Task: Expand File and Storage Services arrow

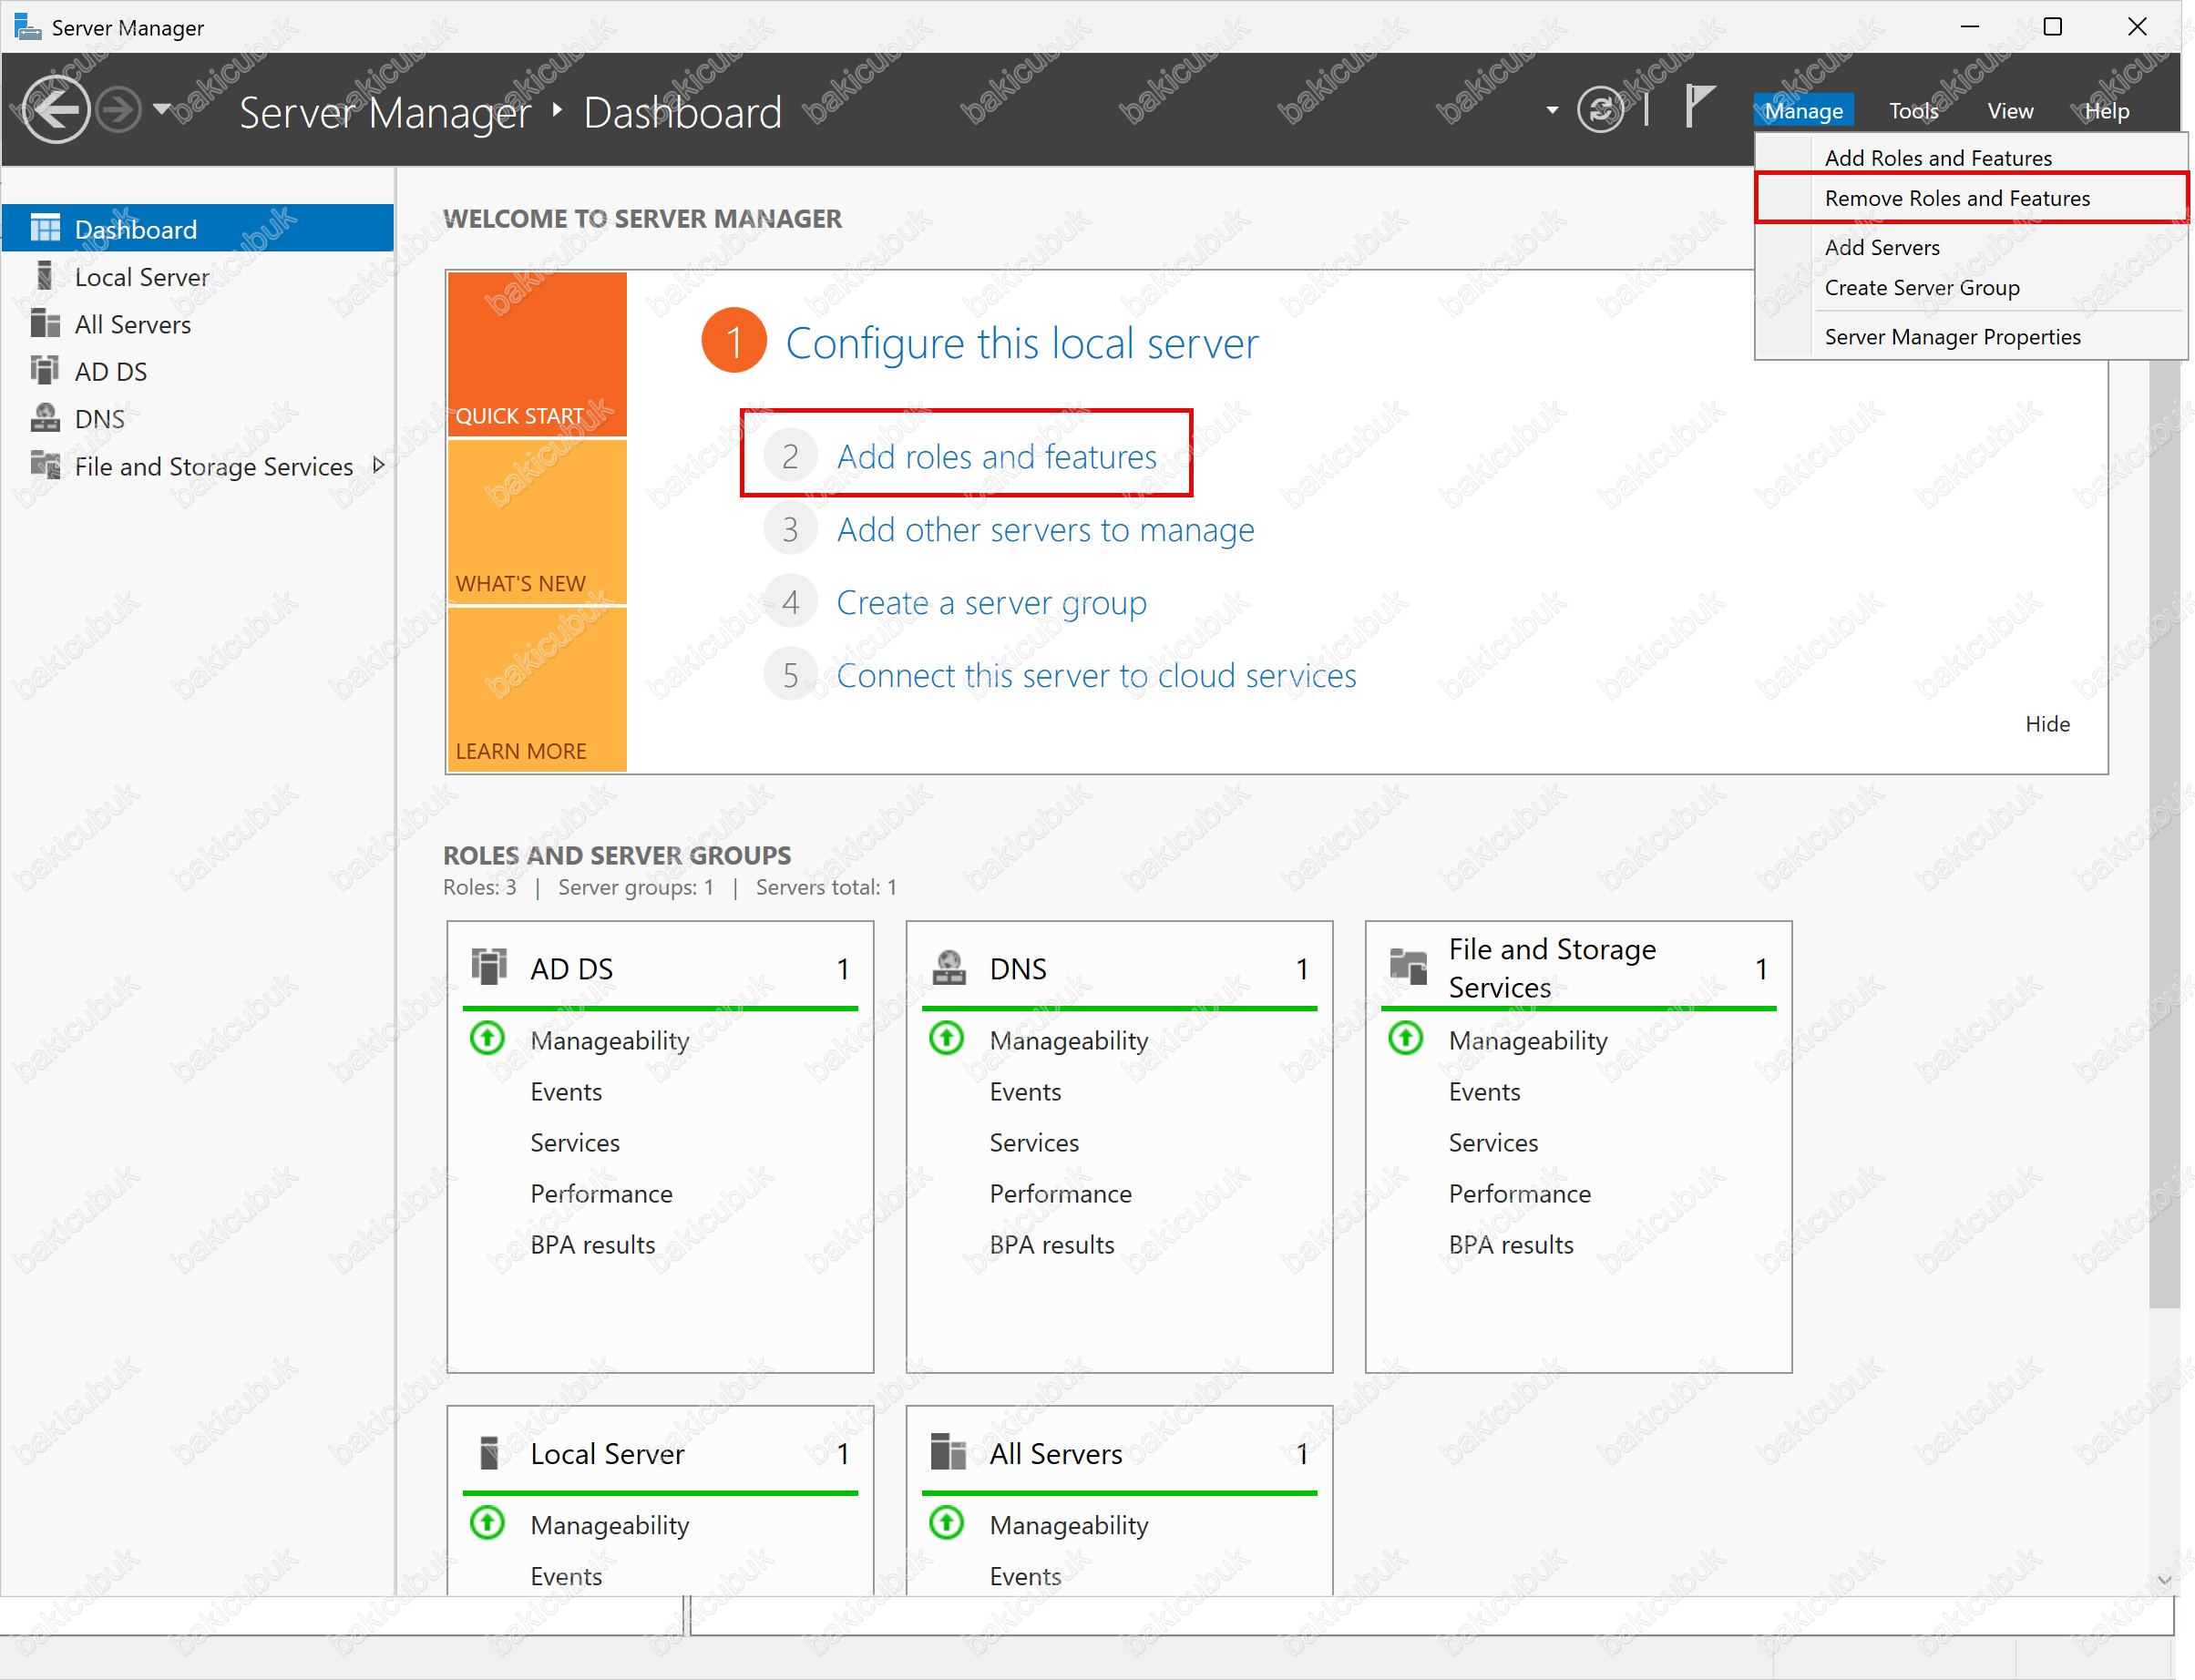Action: point(378,465)
